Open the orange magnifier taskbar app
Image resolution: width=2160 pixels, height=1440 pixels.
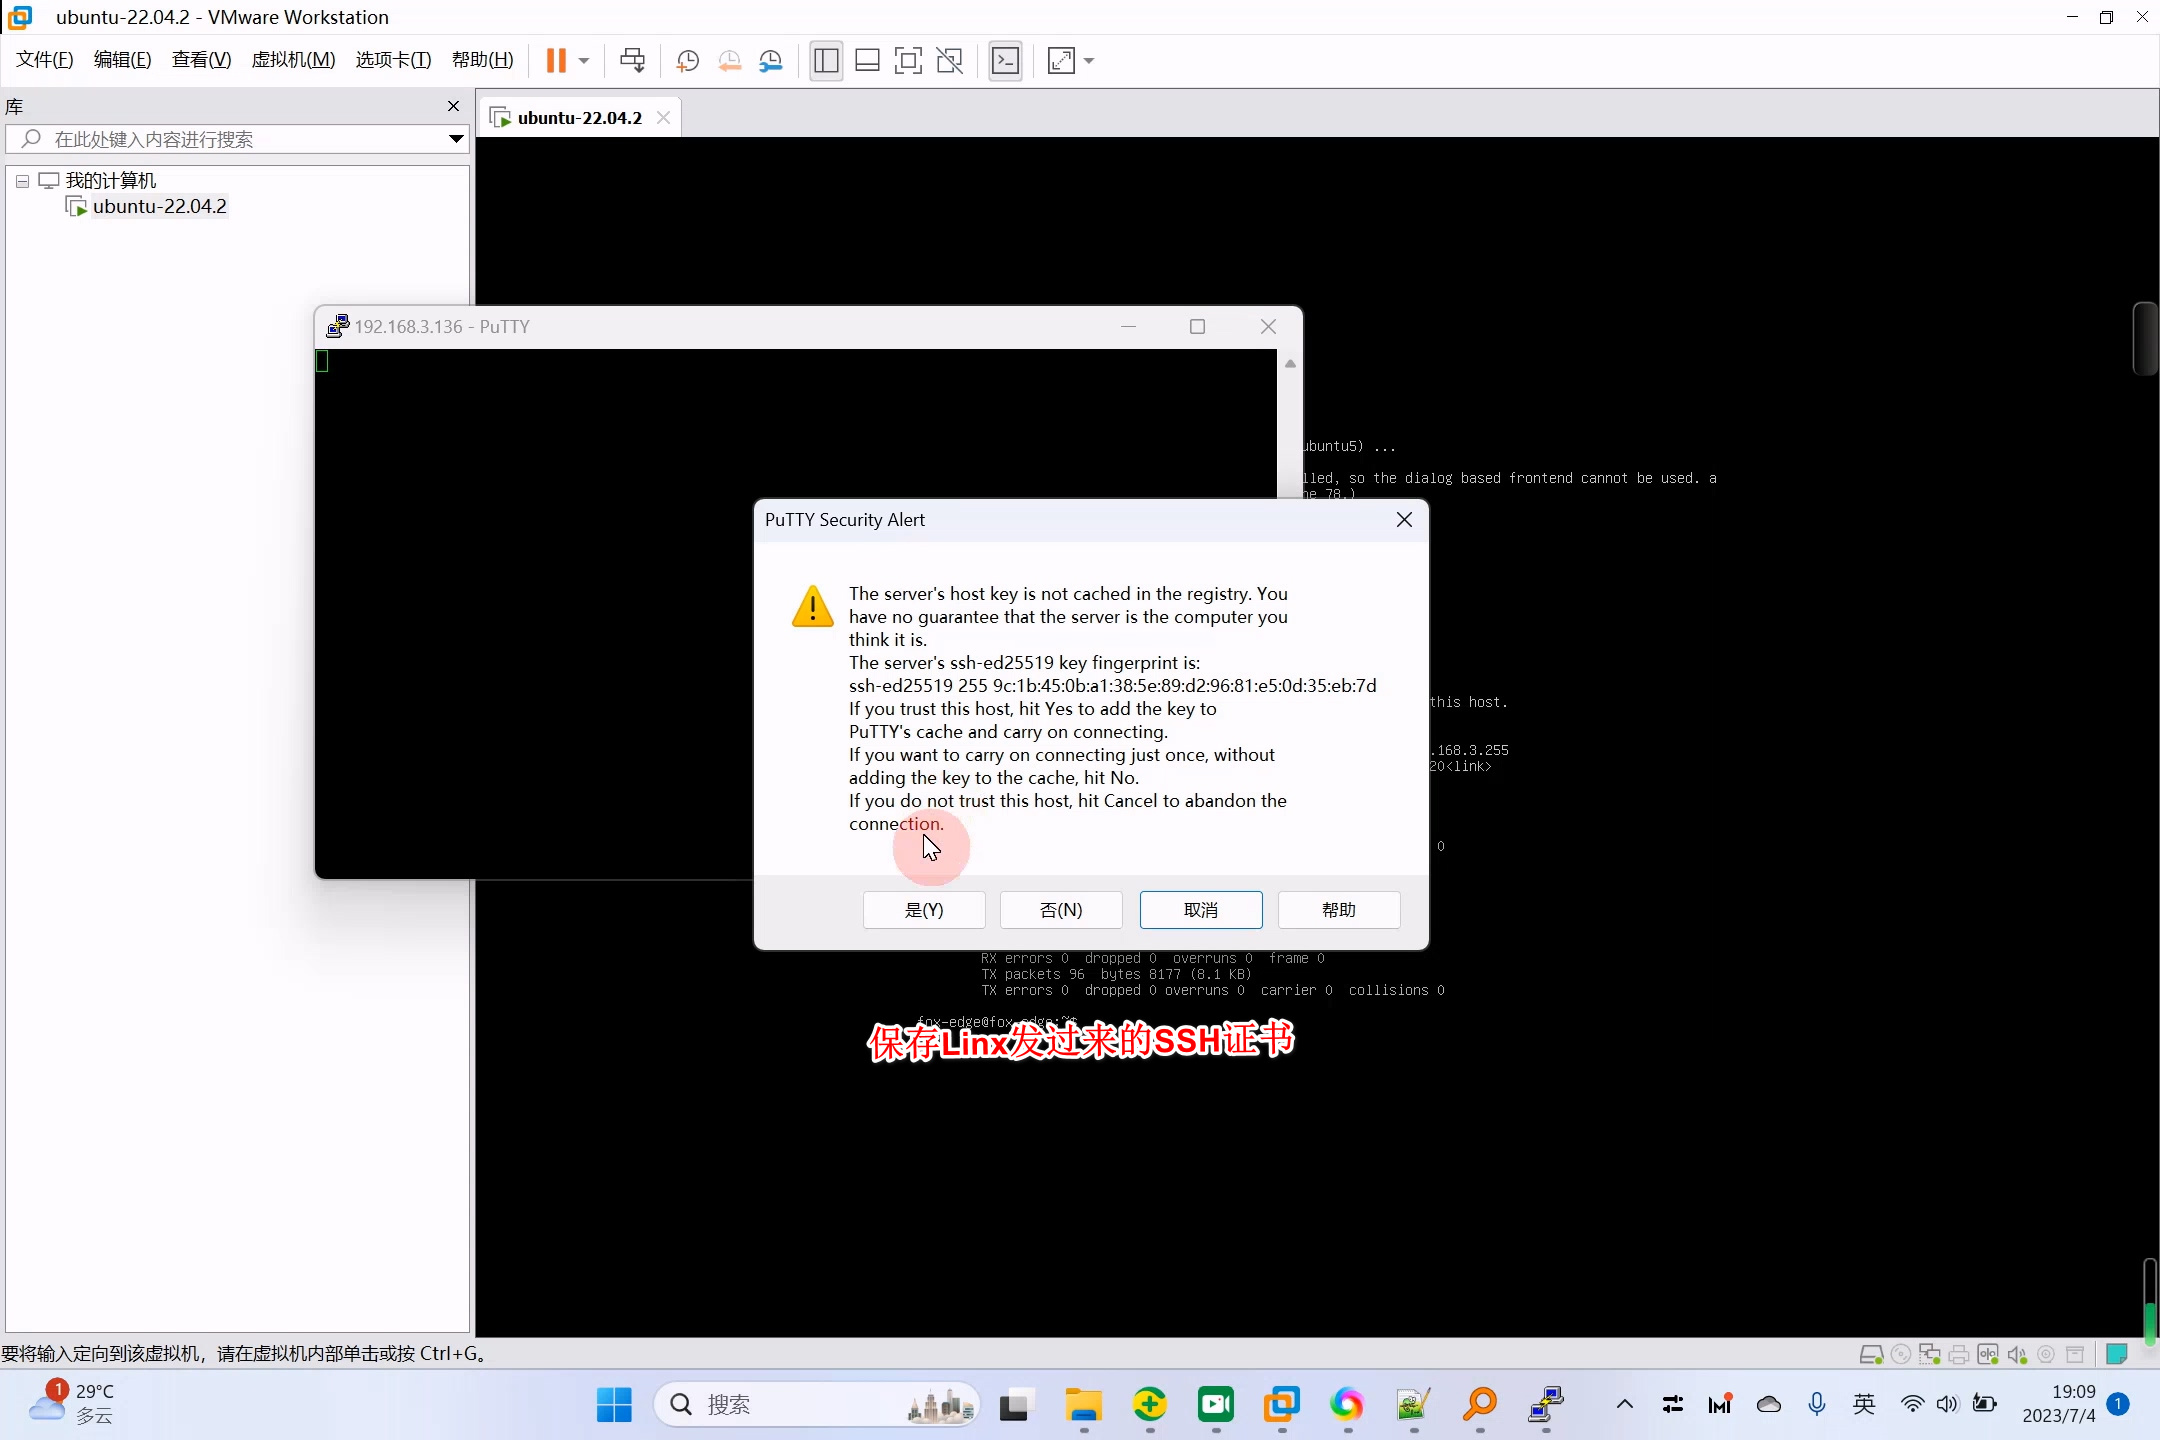pos(1480,1405)
